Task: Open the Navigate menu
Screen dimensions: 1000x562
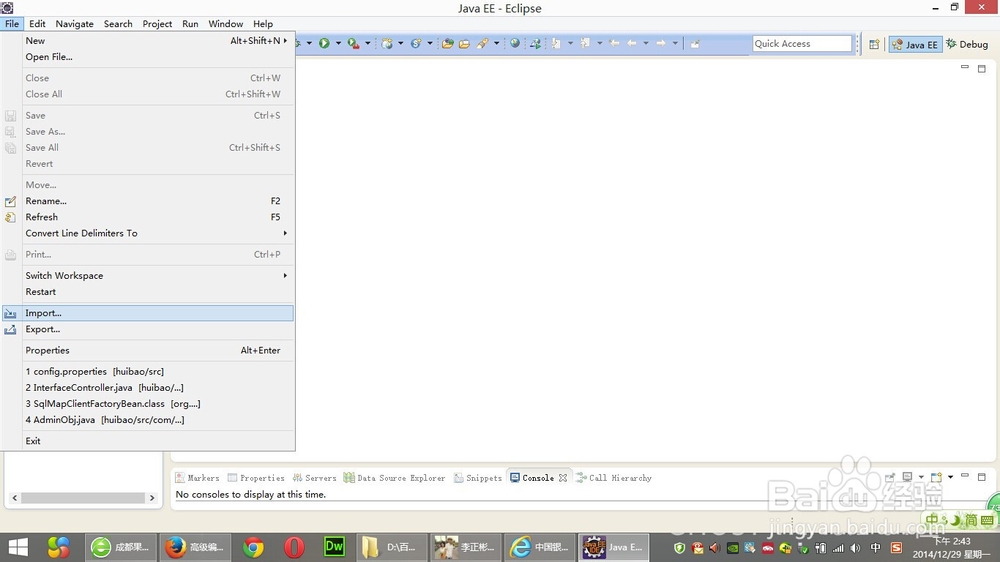Action: point(74,24)
